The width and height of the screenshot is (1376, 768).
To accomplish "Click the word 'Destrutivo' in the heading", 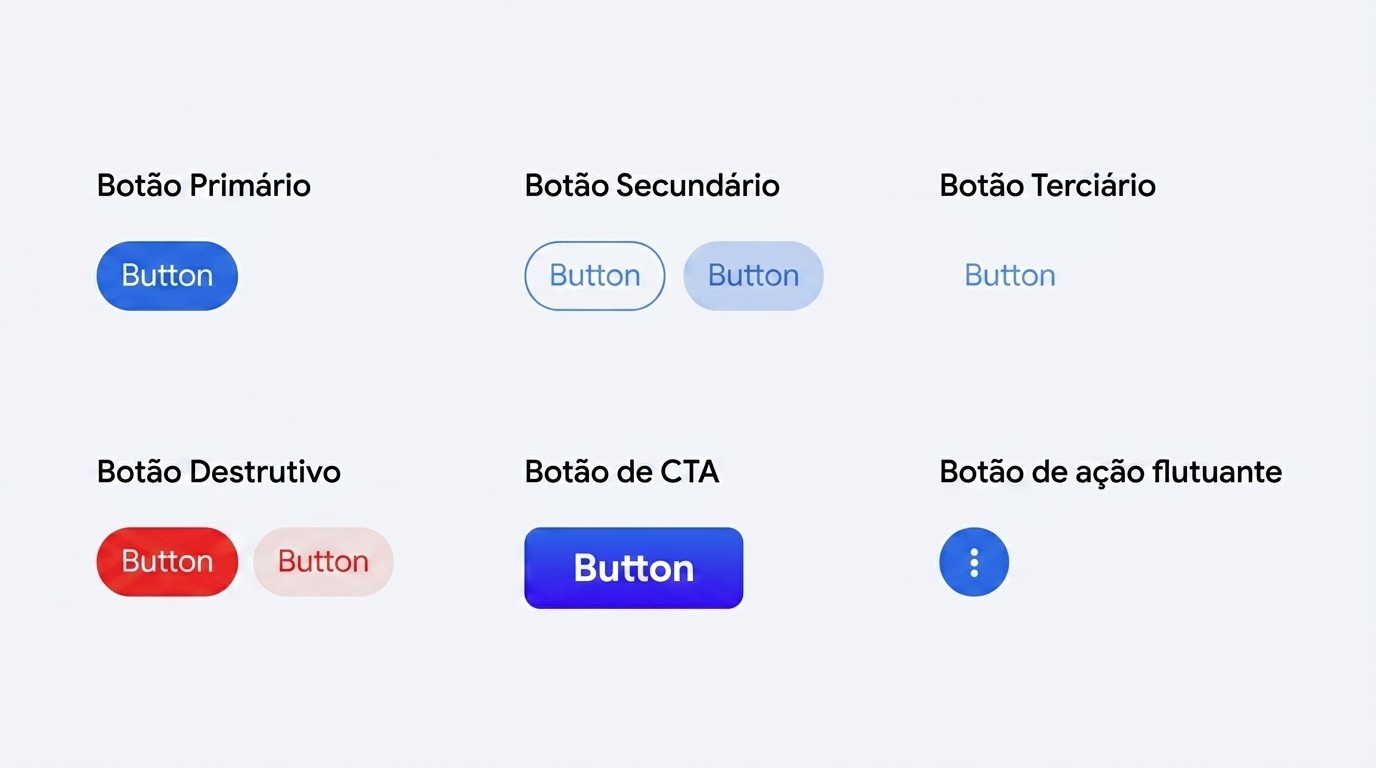I will [x=265, y=471].
